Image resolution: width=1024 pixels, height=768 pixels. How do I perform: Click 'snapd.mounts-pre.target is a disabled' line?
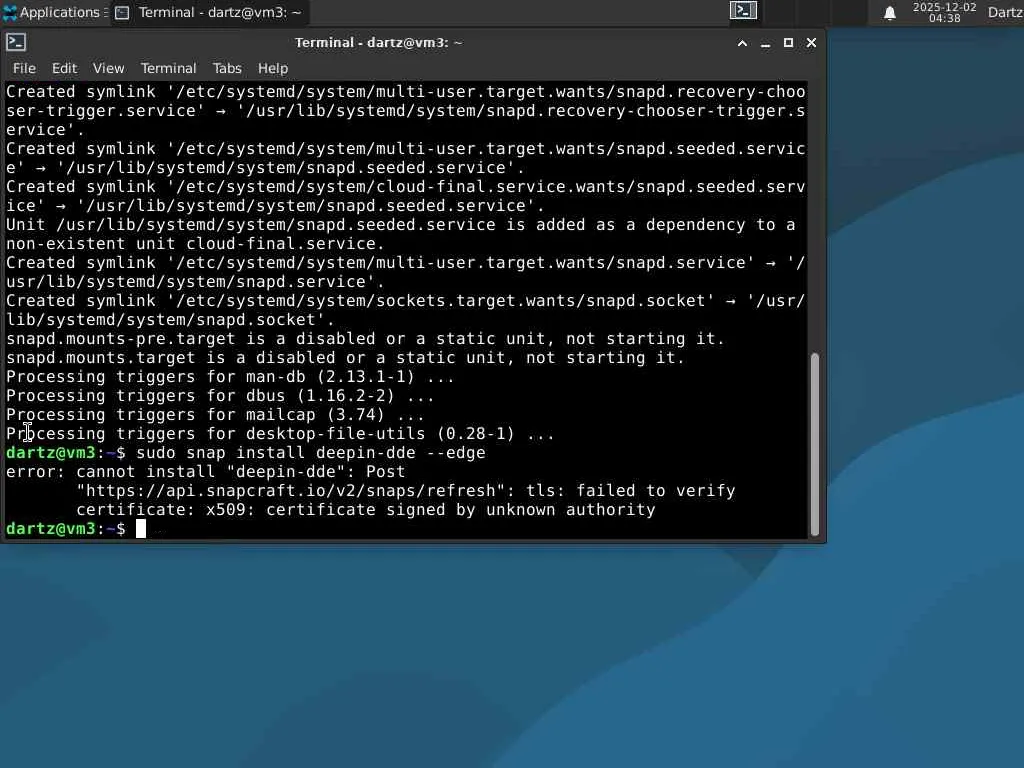pos(365,339)
